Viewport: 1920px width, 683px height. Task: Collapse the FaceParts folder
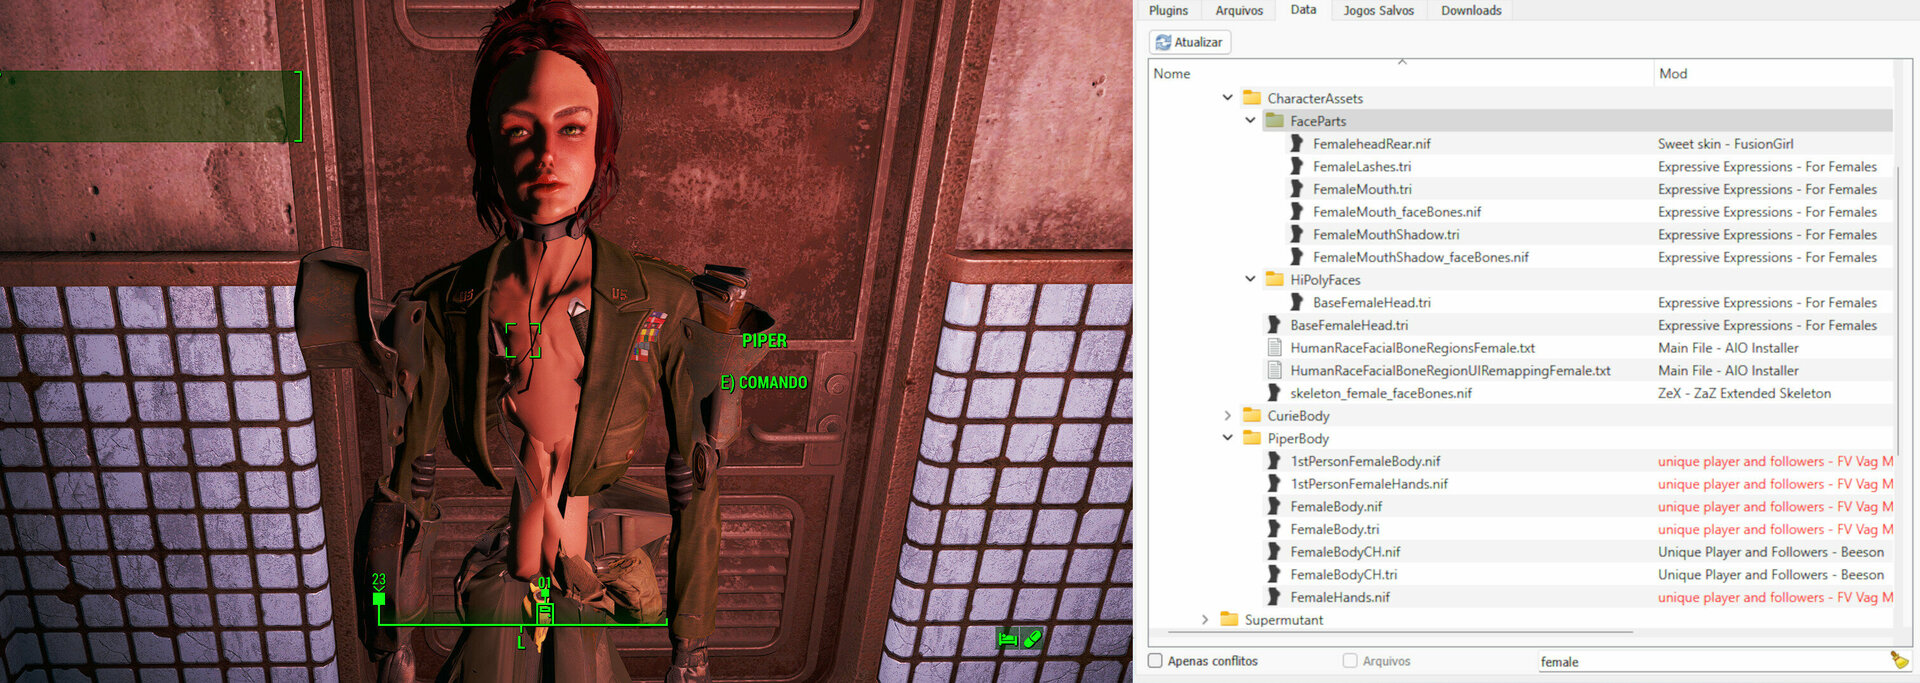[1250, 121]
